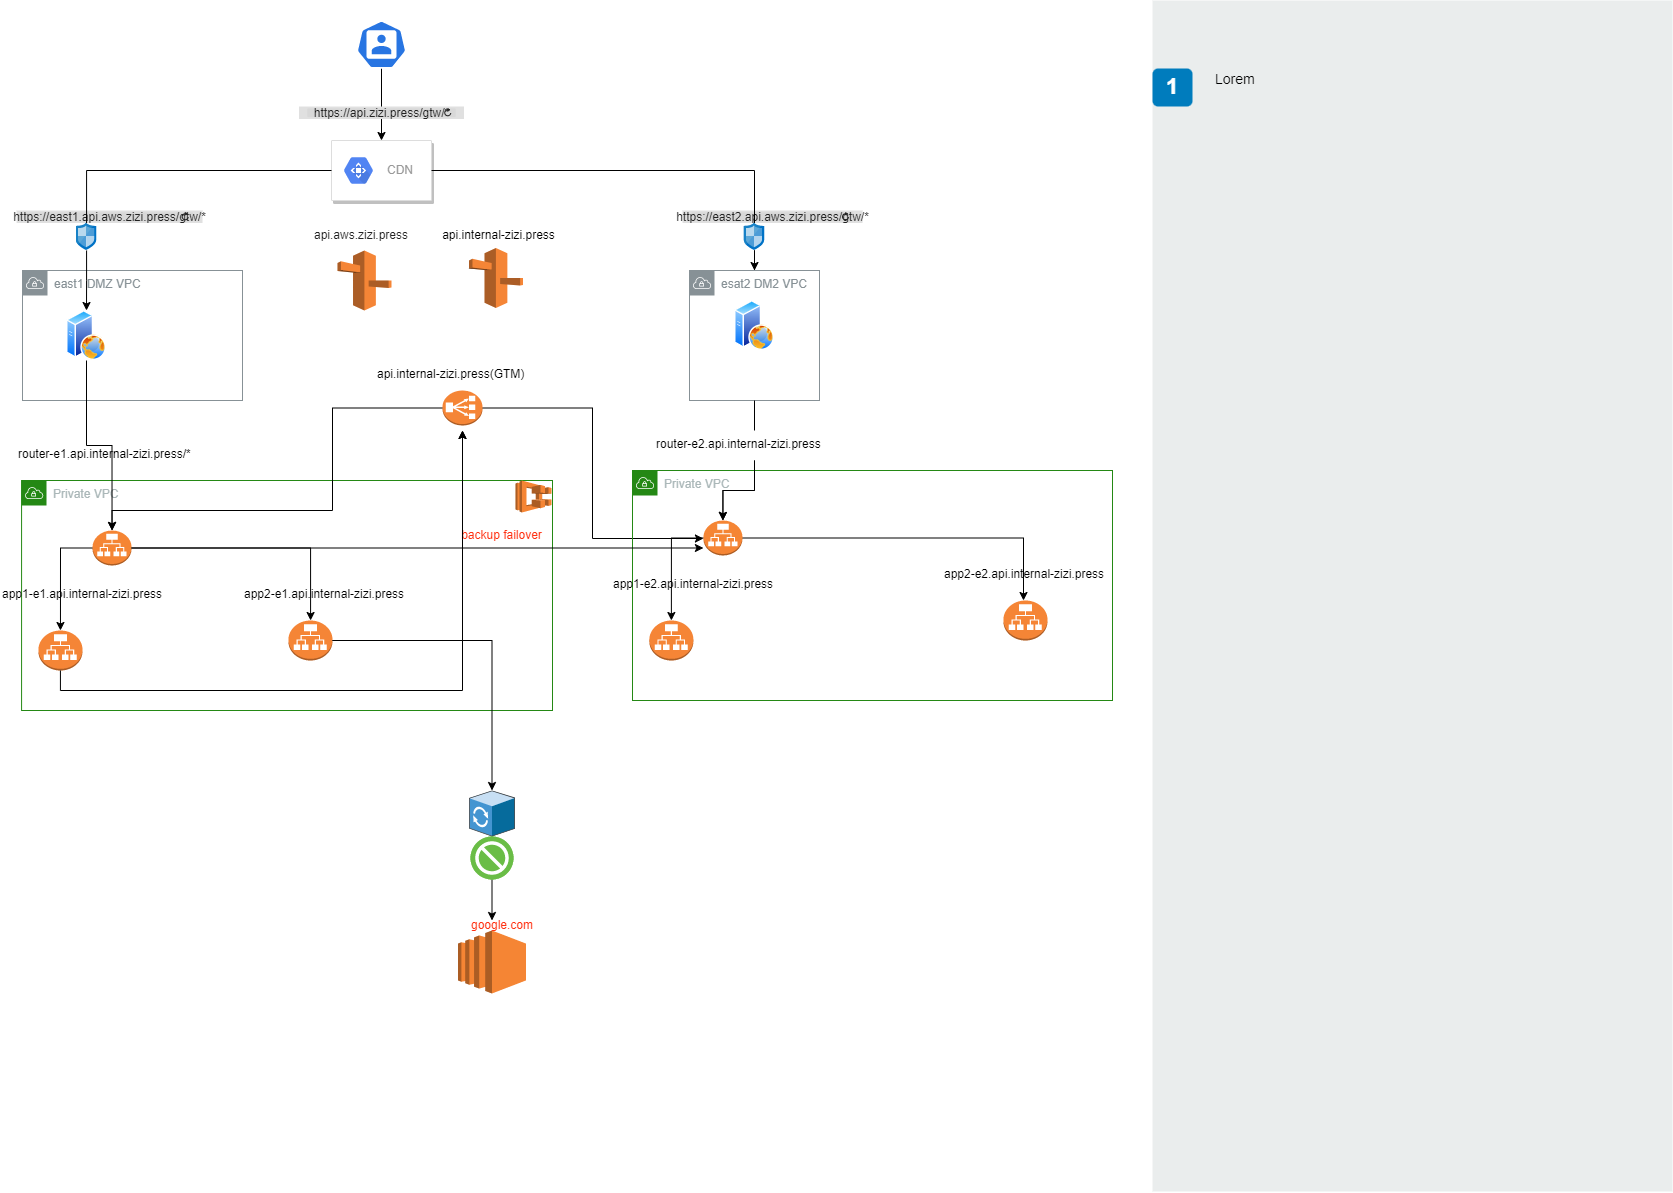Select the east1 DMZ VPC title text

click(x=97, y=284)
